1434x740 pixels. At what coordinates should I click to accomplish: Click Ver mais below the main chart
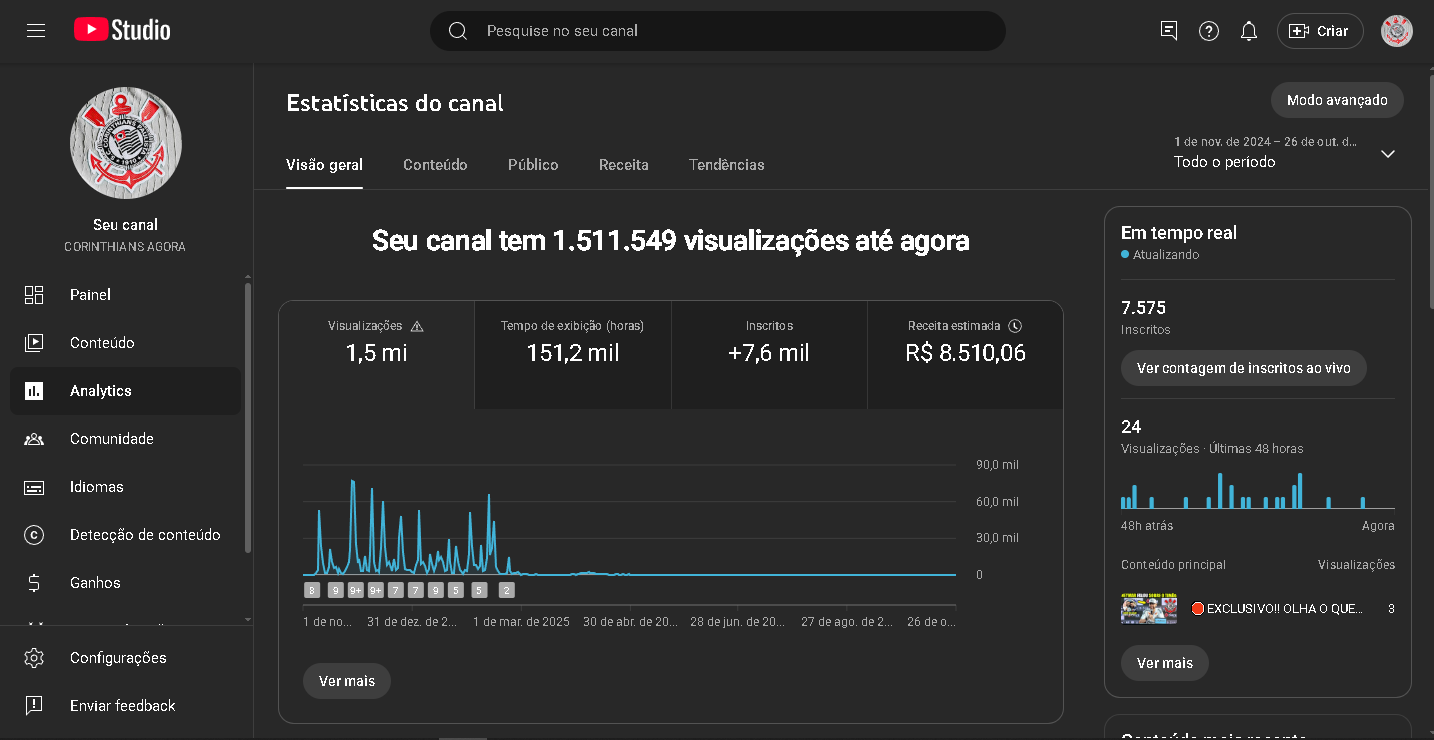coord(347,681)
